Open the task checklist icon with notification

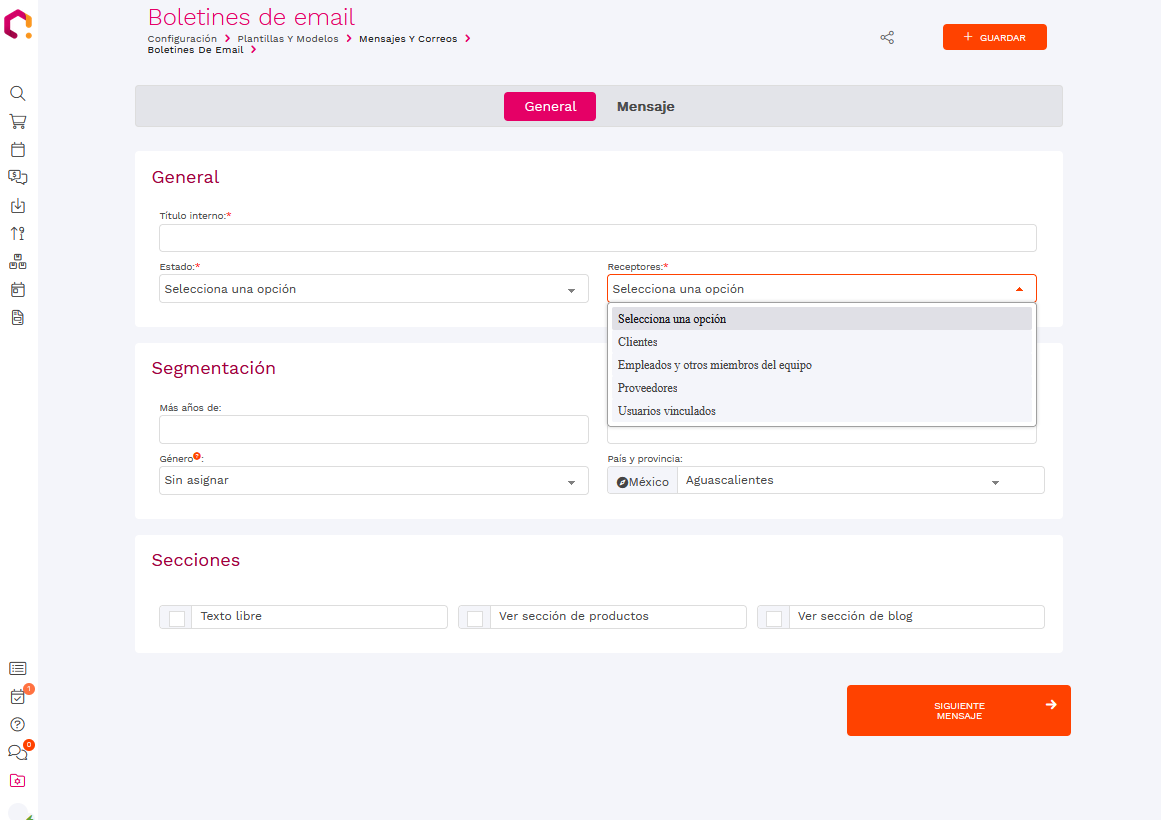pos(17,697)
